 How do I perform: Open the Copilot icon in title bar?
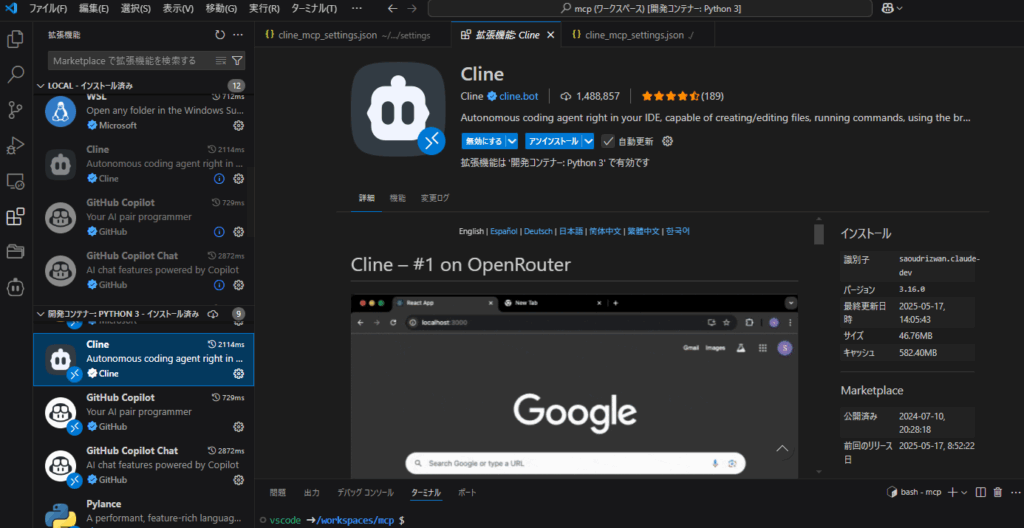tap(888, 8)
